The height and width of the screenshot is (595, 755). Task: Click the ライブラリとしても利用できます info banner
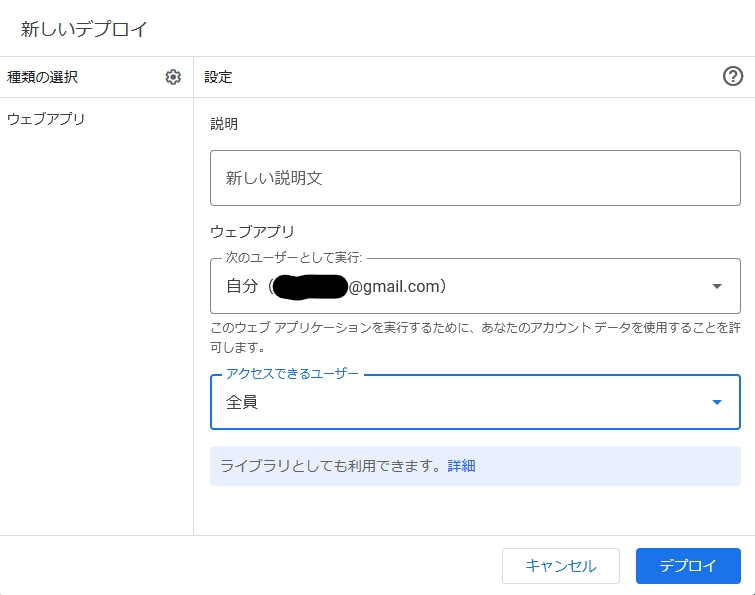(x=330, y=466)
